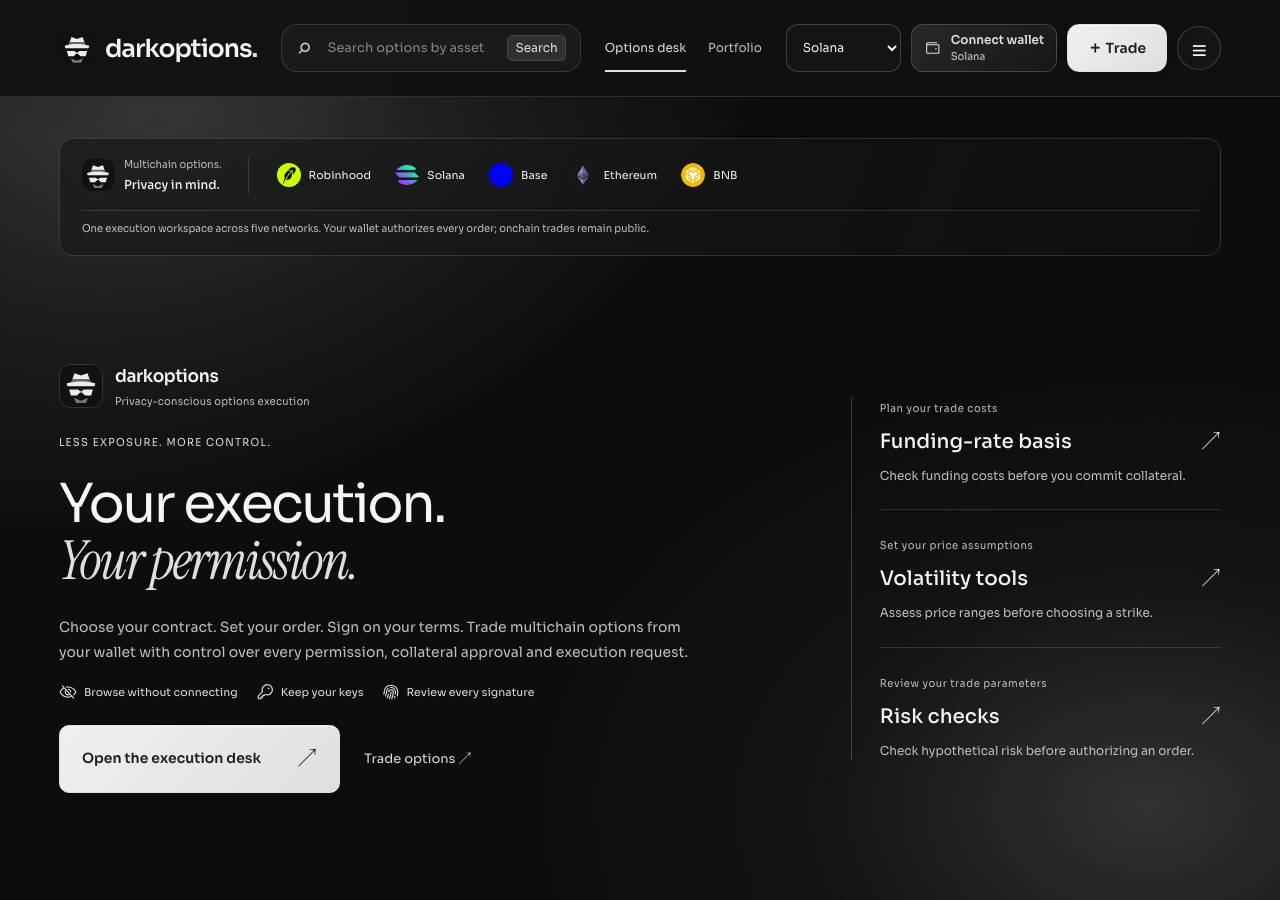Click Open the execution desk label

pos(171,758)
